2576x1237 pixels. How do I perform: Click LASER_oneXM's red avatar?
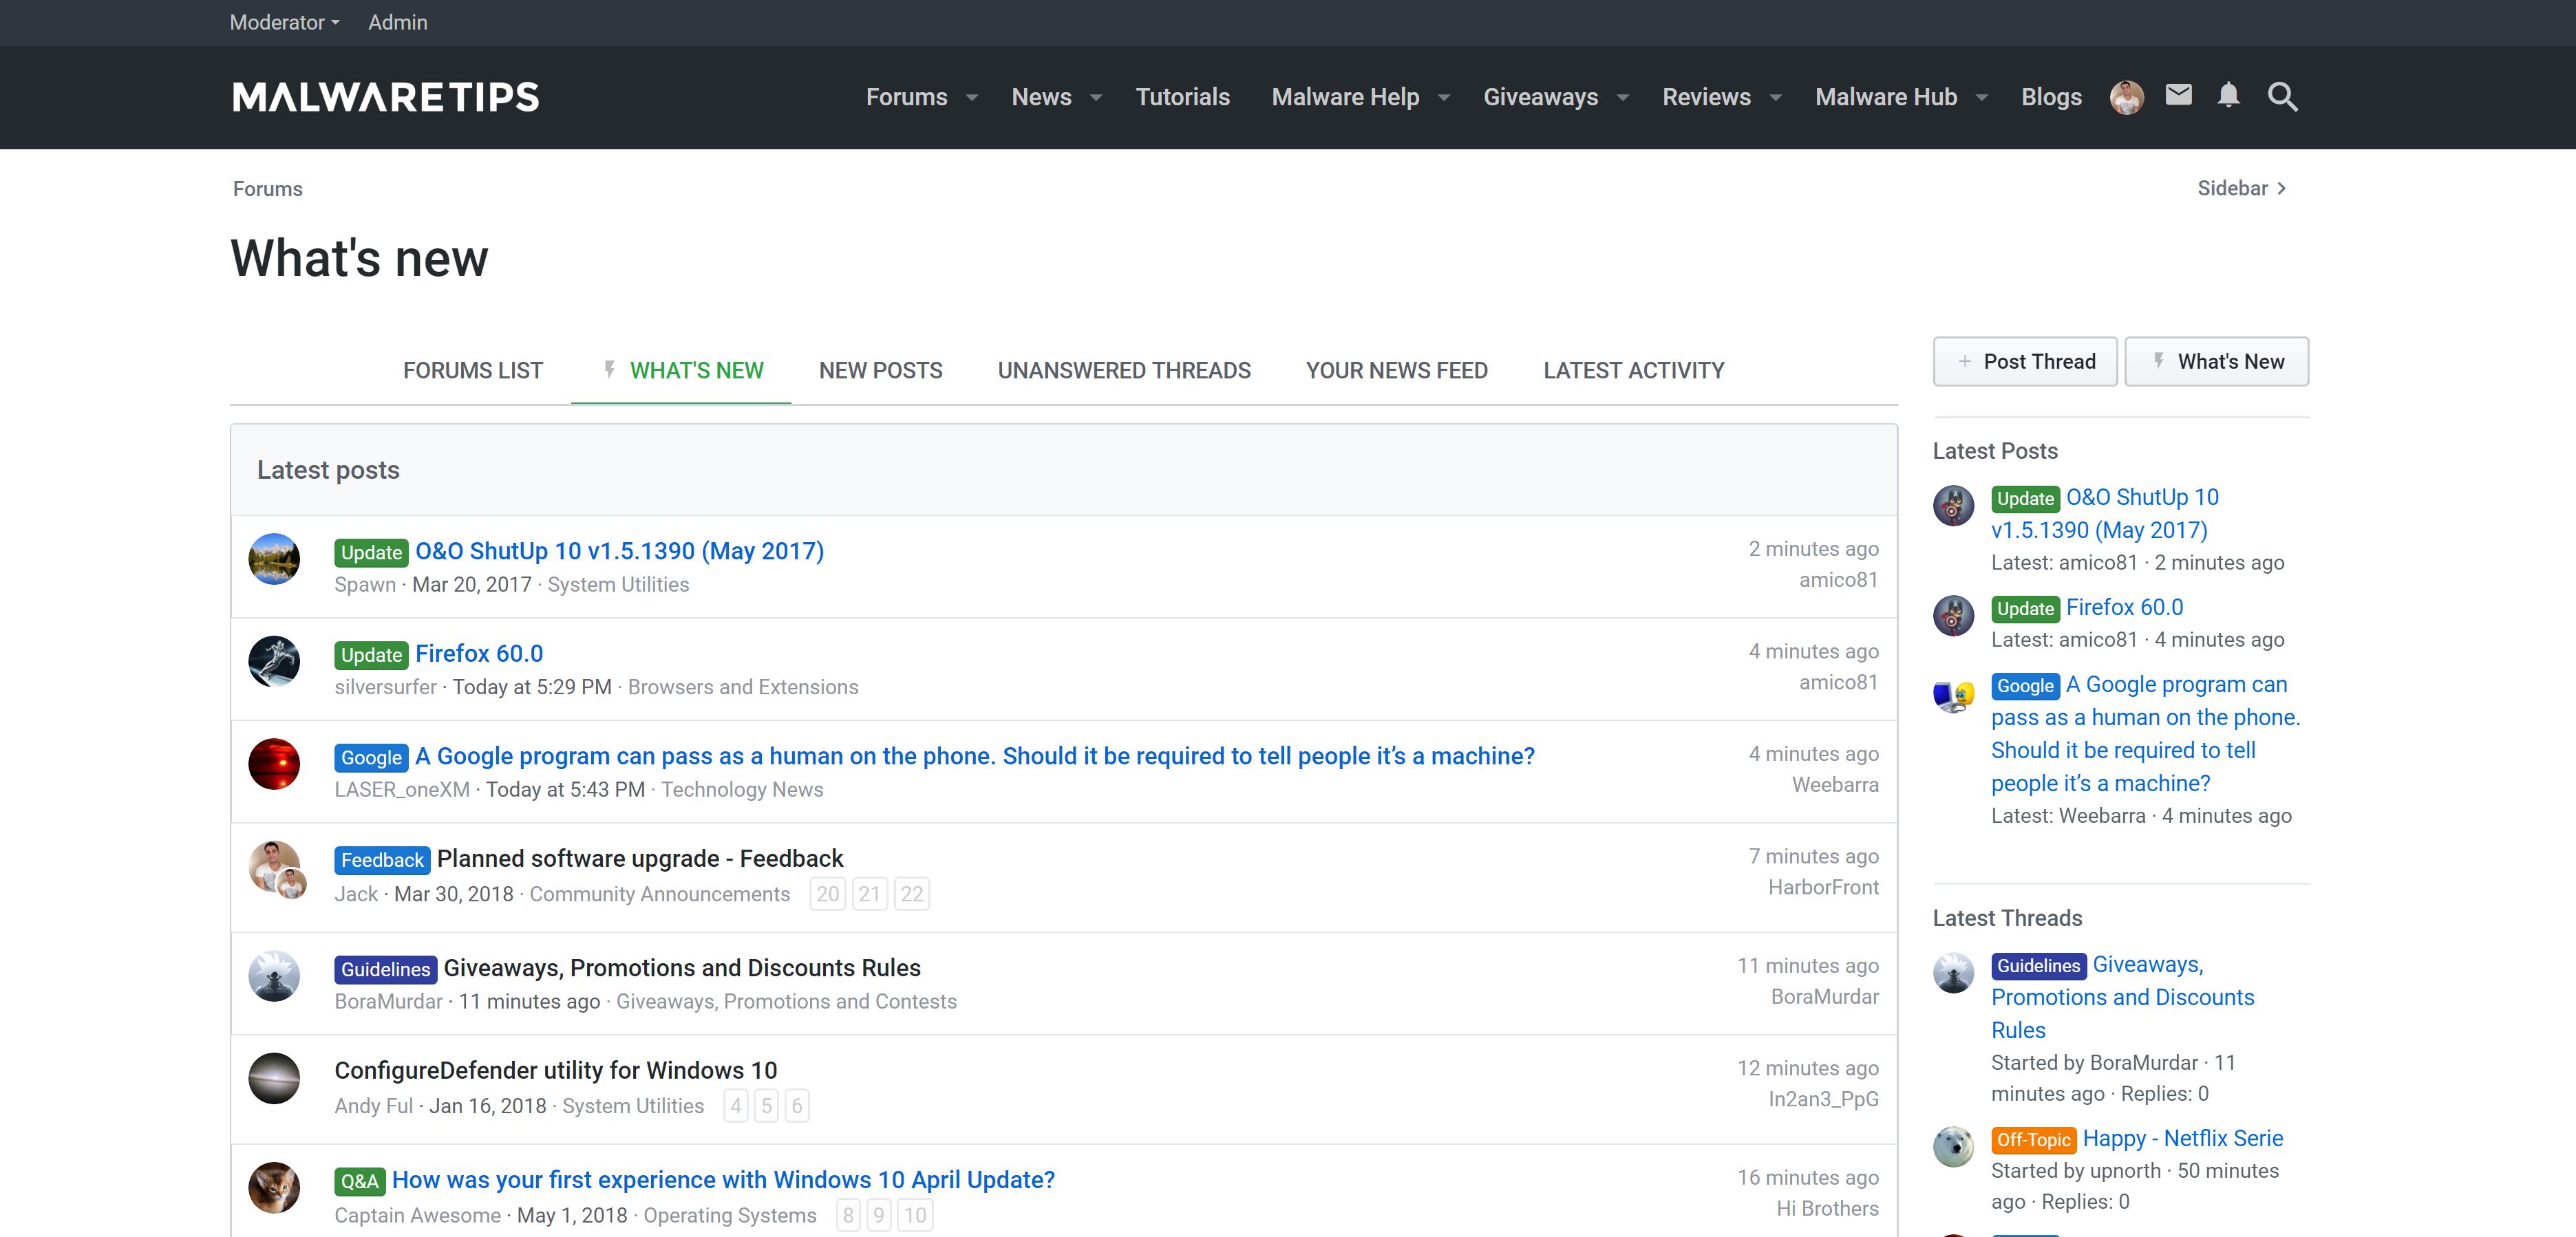[x=274, y=764]
